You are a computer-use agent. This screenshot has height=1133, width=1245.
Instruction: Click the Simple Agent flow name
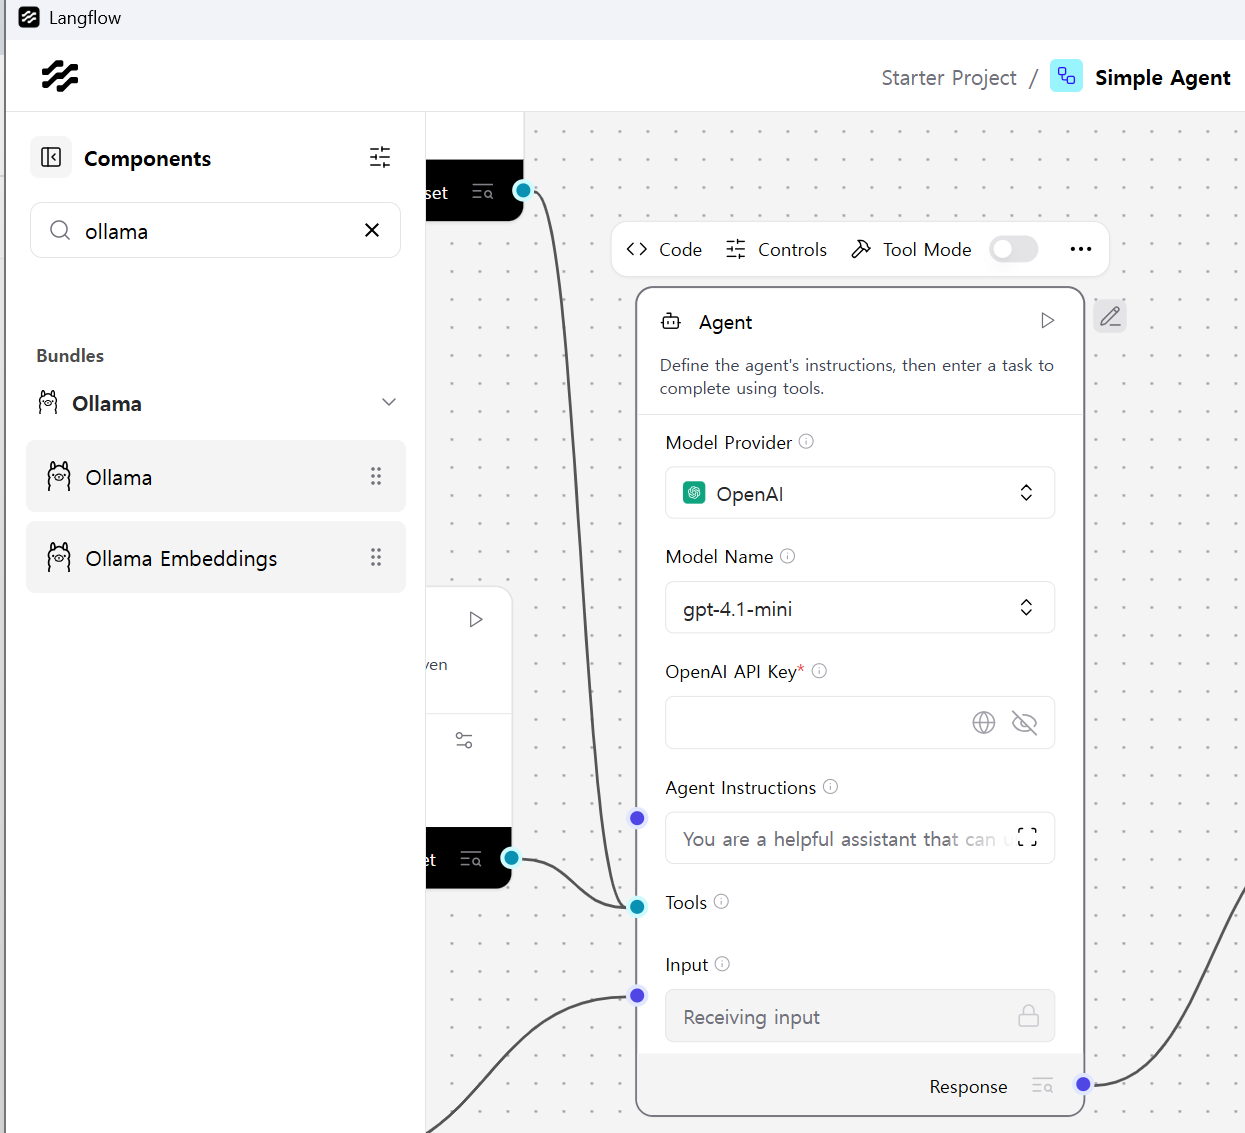(1162, 78)
